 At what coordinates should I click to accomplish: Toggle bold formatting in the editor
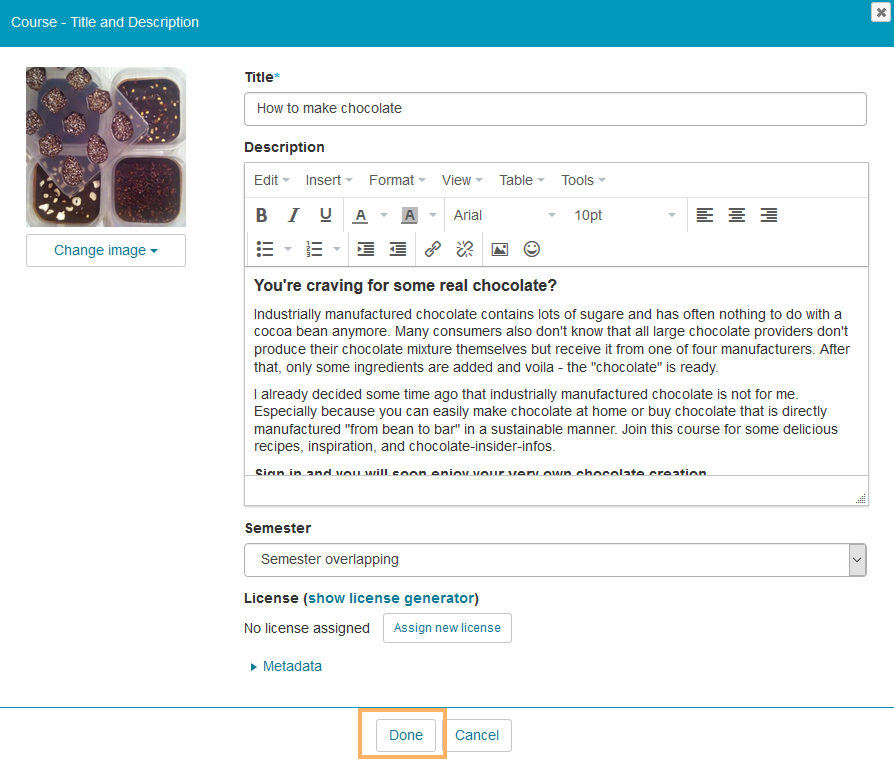262,215
